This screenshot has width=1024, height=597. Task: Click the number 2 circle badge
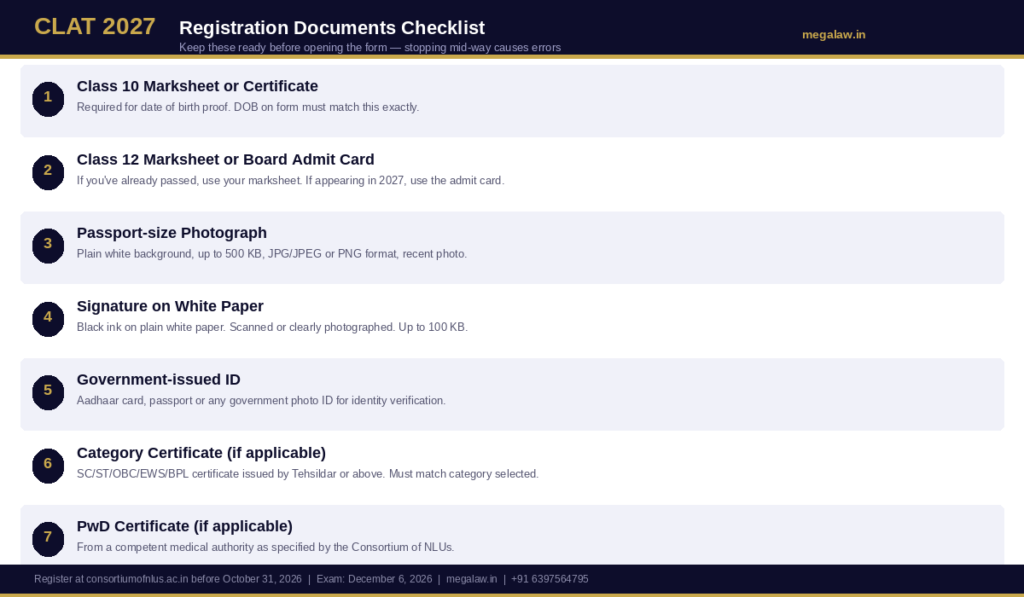point(48,172)
